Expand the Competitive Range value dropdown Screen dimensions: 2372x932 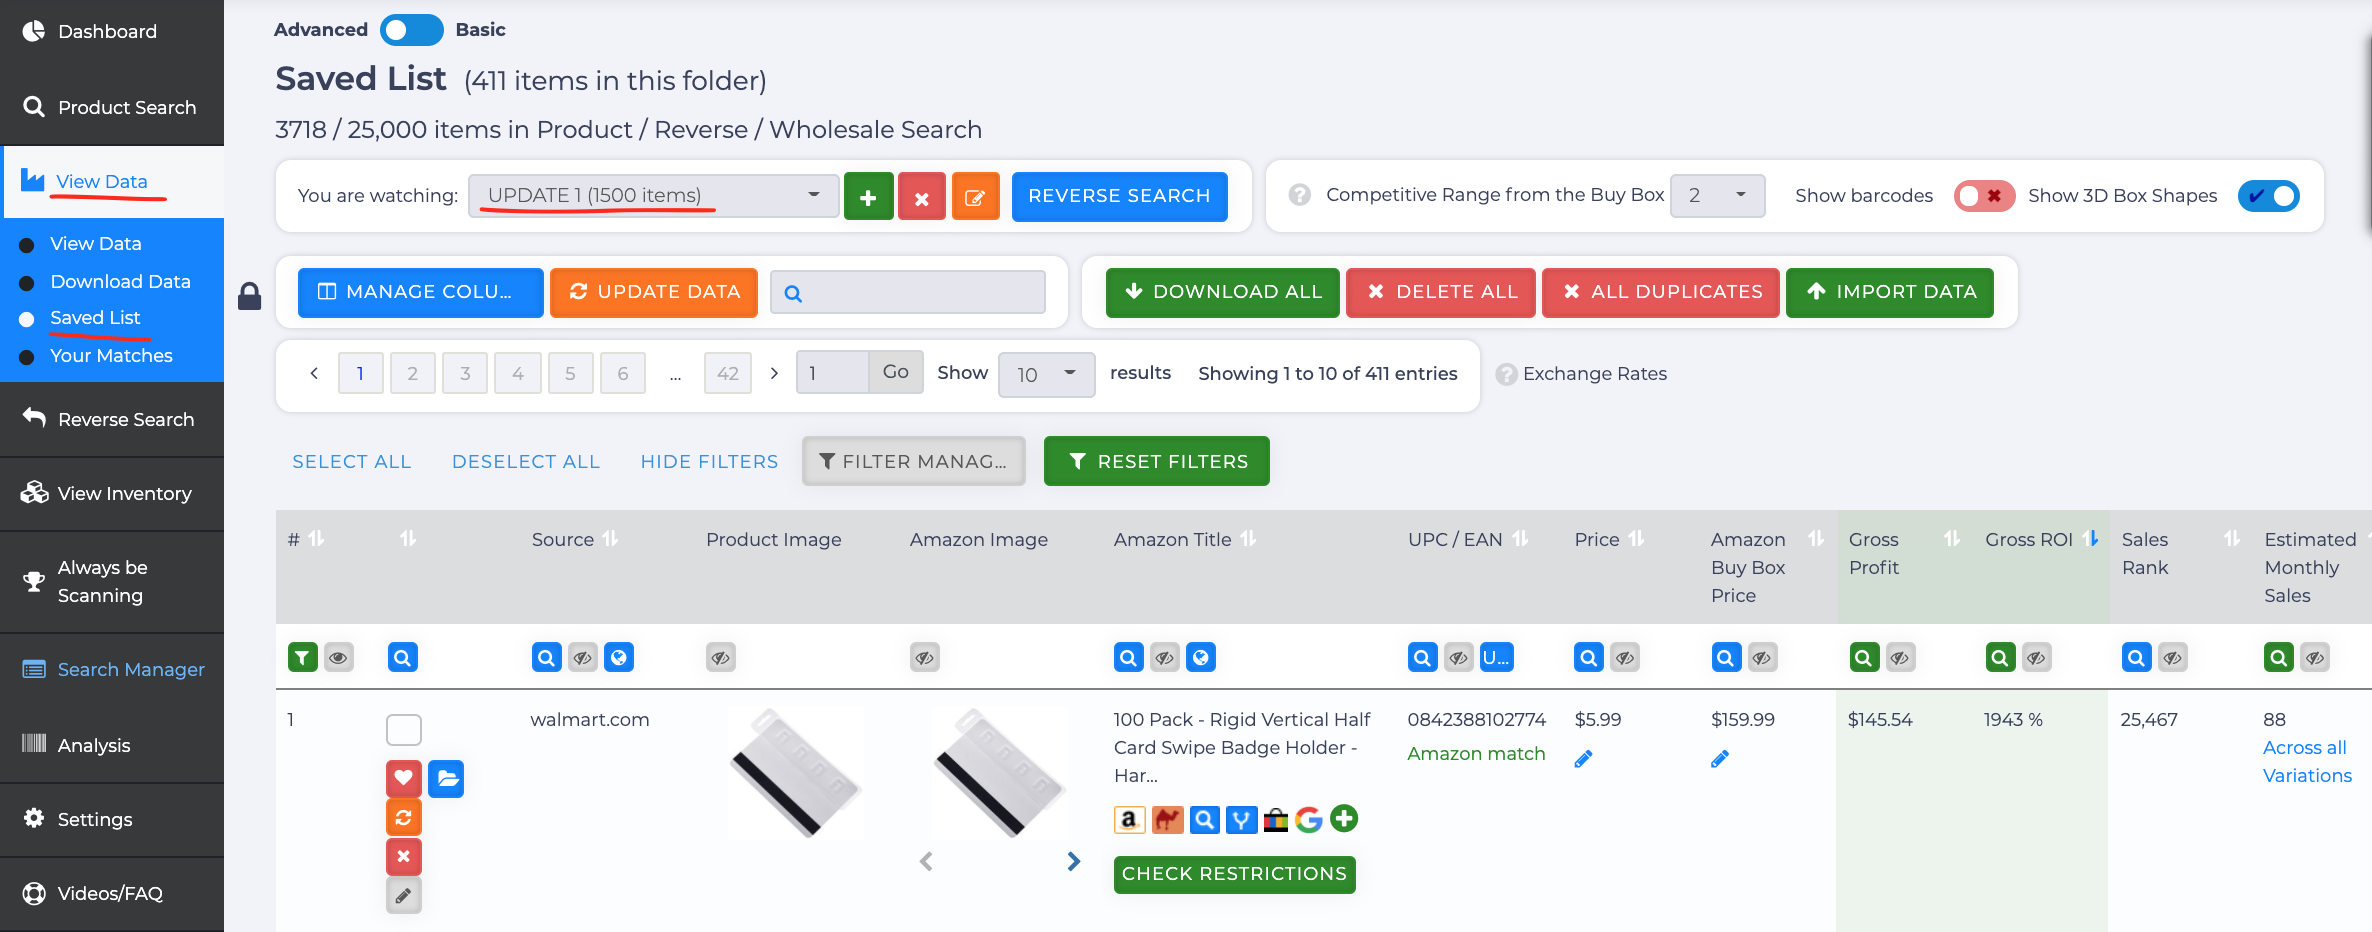click(x=1716, y=196)
